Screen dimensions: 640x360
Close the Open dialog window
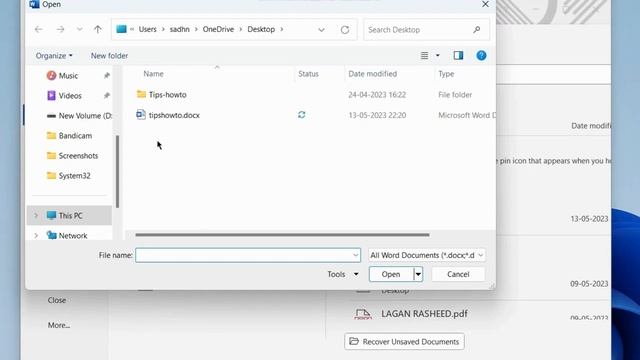point(485,4)
